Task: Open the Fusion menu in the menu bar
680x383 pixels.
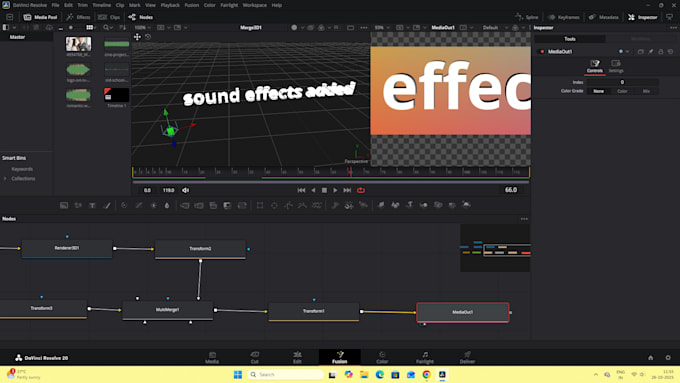Action: (192, 5)
